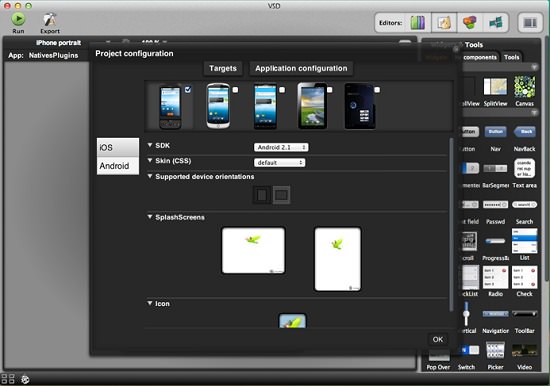Toggle the side panel layout button

click(530, 23)
